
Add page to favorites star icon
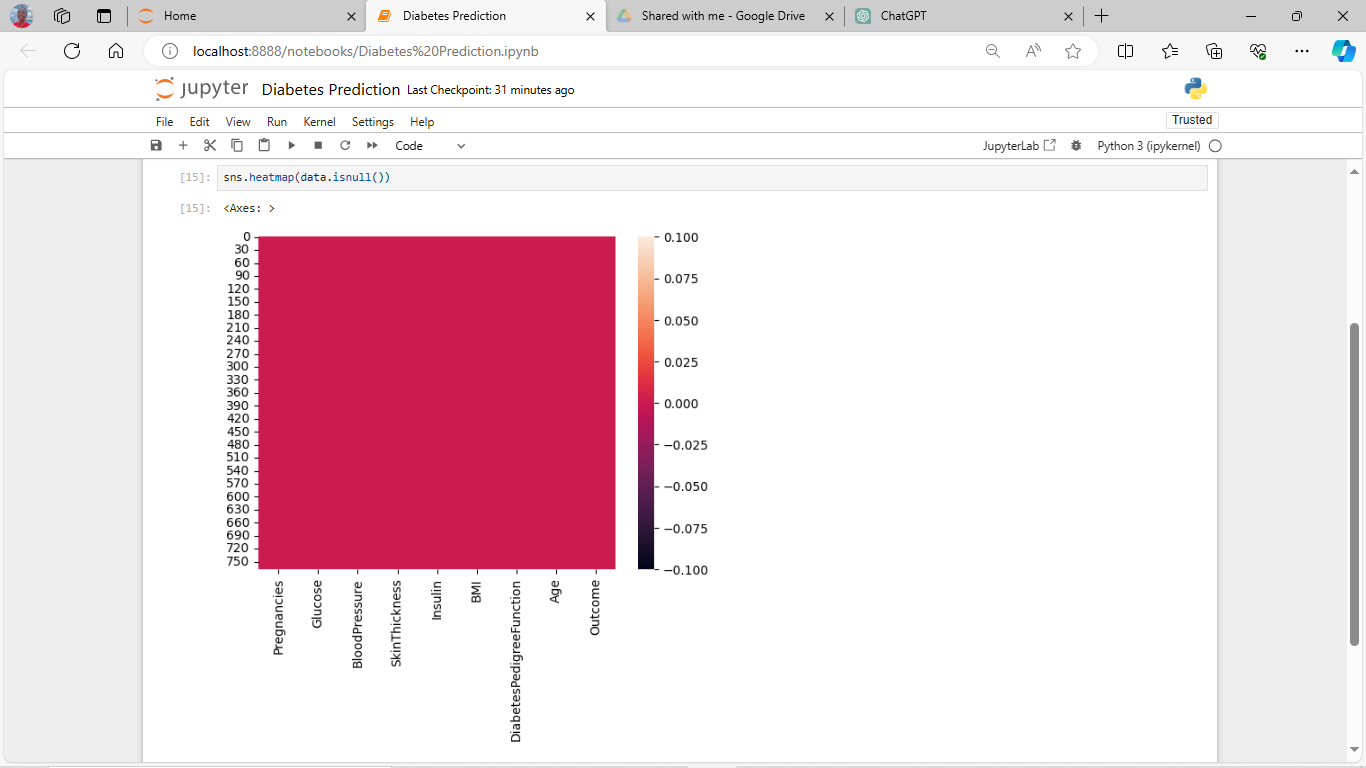click(1073, 51)
